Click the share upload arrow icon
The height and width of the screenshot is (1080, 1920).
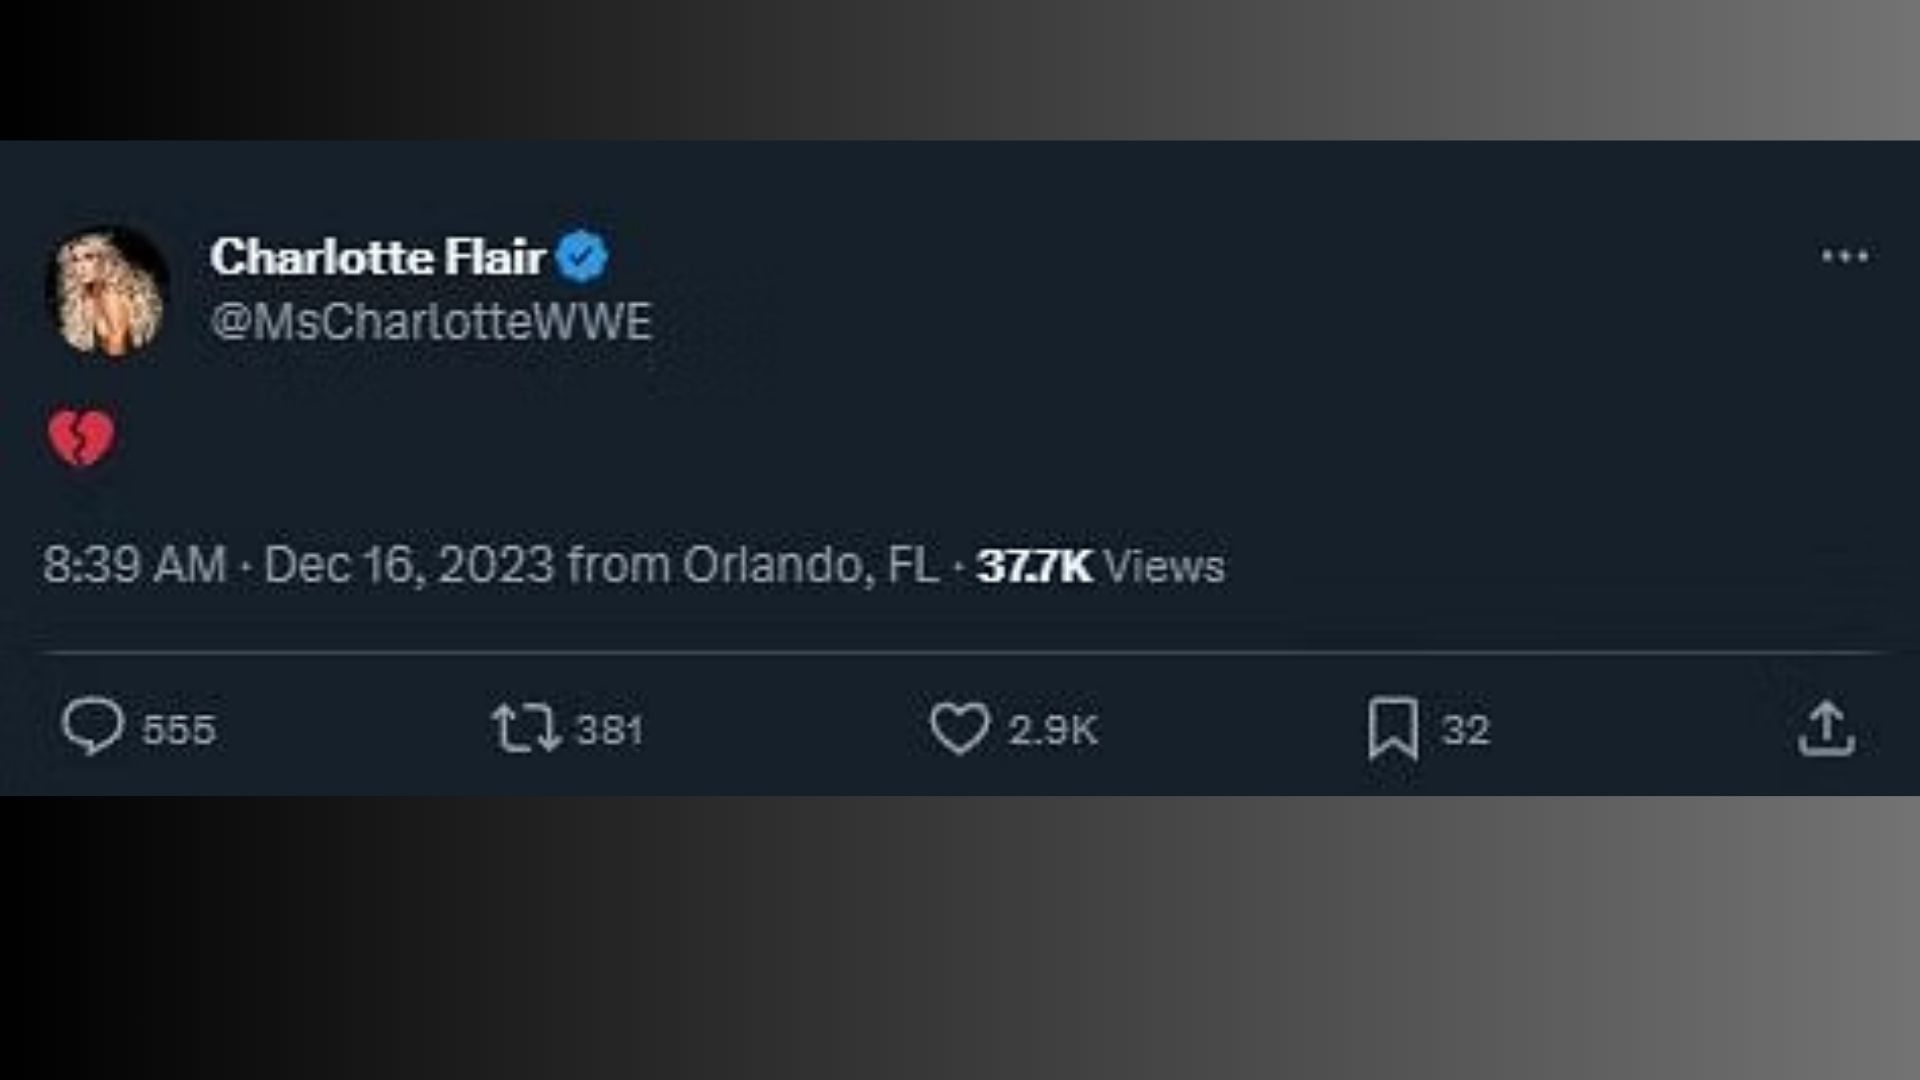[1826, 728]
